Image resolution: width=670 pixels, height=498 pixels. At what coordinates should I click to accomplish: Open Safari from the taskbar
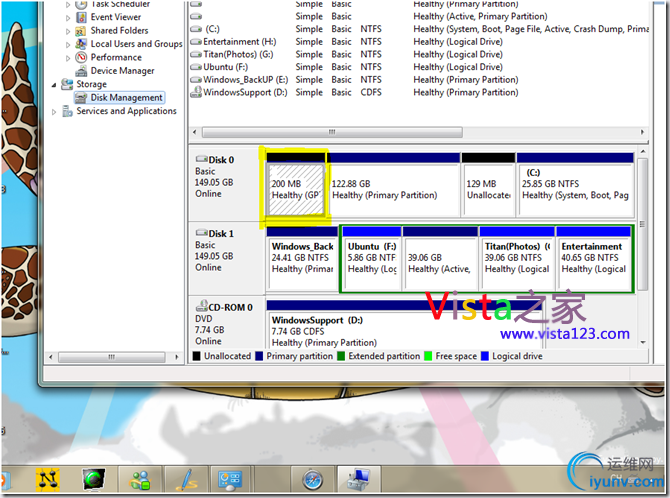tap(313, 479)
